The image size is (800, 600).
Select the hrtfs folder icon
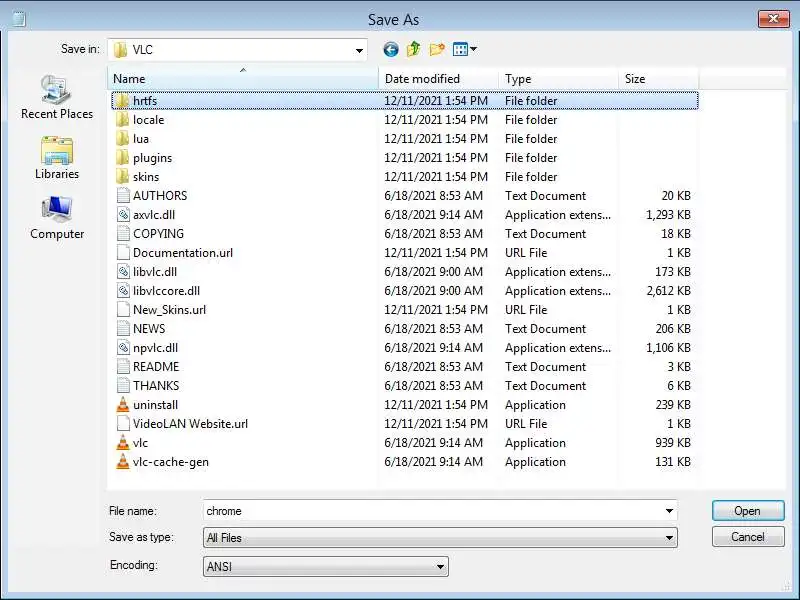coord(122,101)
